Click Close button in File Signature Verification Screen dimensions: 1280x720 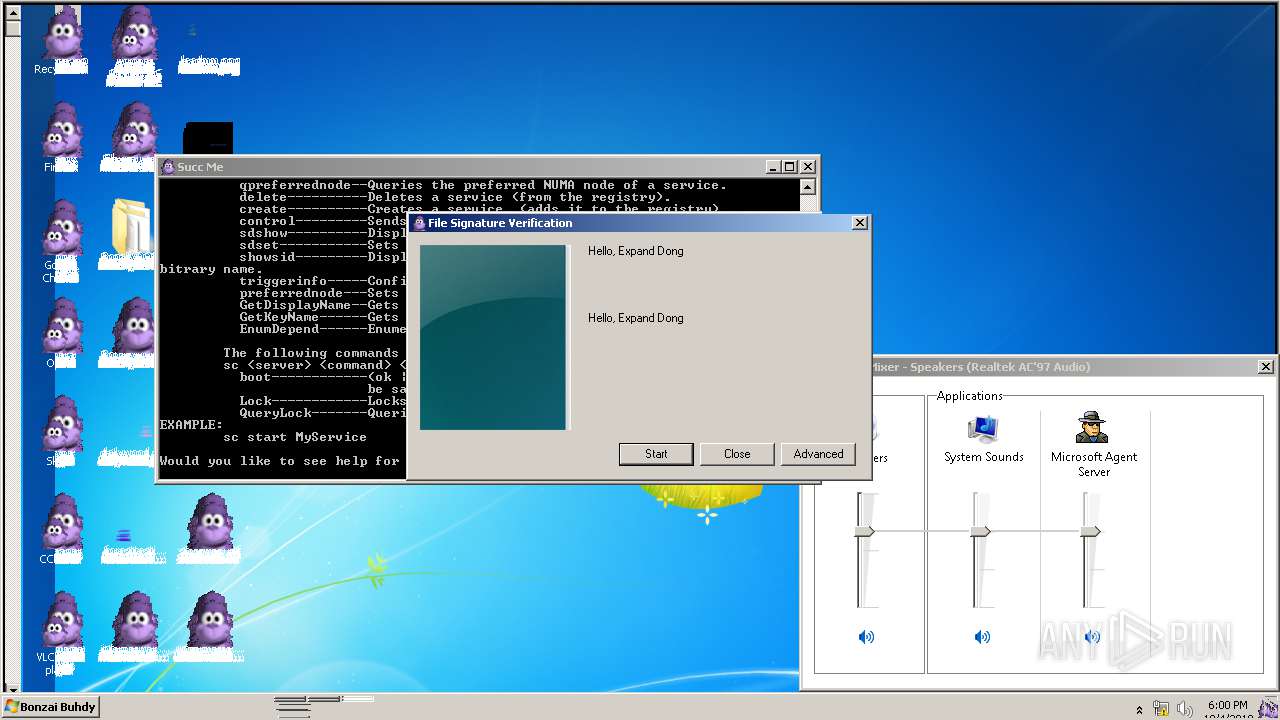click(x=737, y=454)
